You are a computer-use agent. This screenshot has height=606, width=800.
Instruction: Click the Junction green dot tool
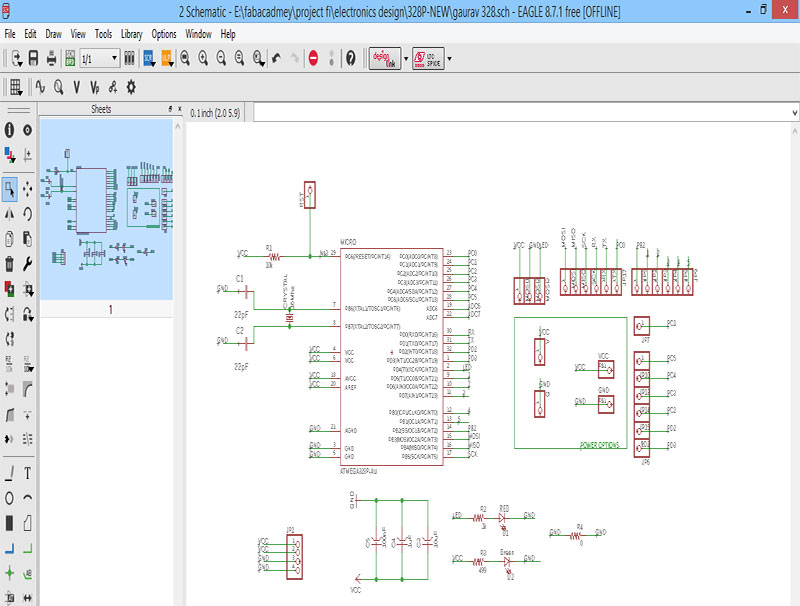click(9, 573)
